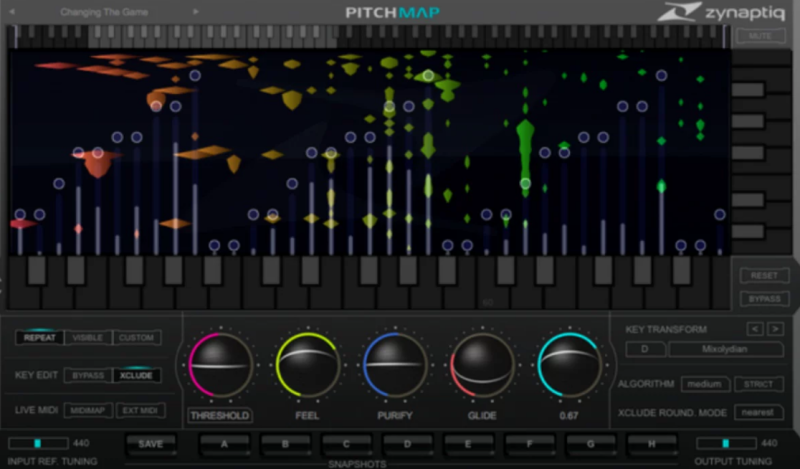Click the RESET button

tap(764, 276)
